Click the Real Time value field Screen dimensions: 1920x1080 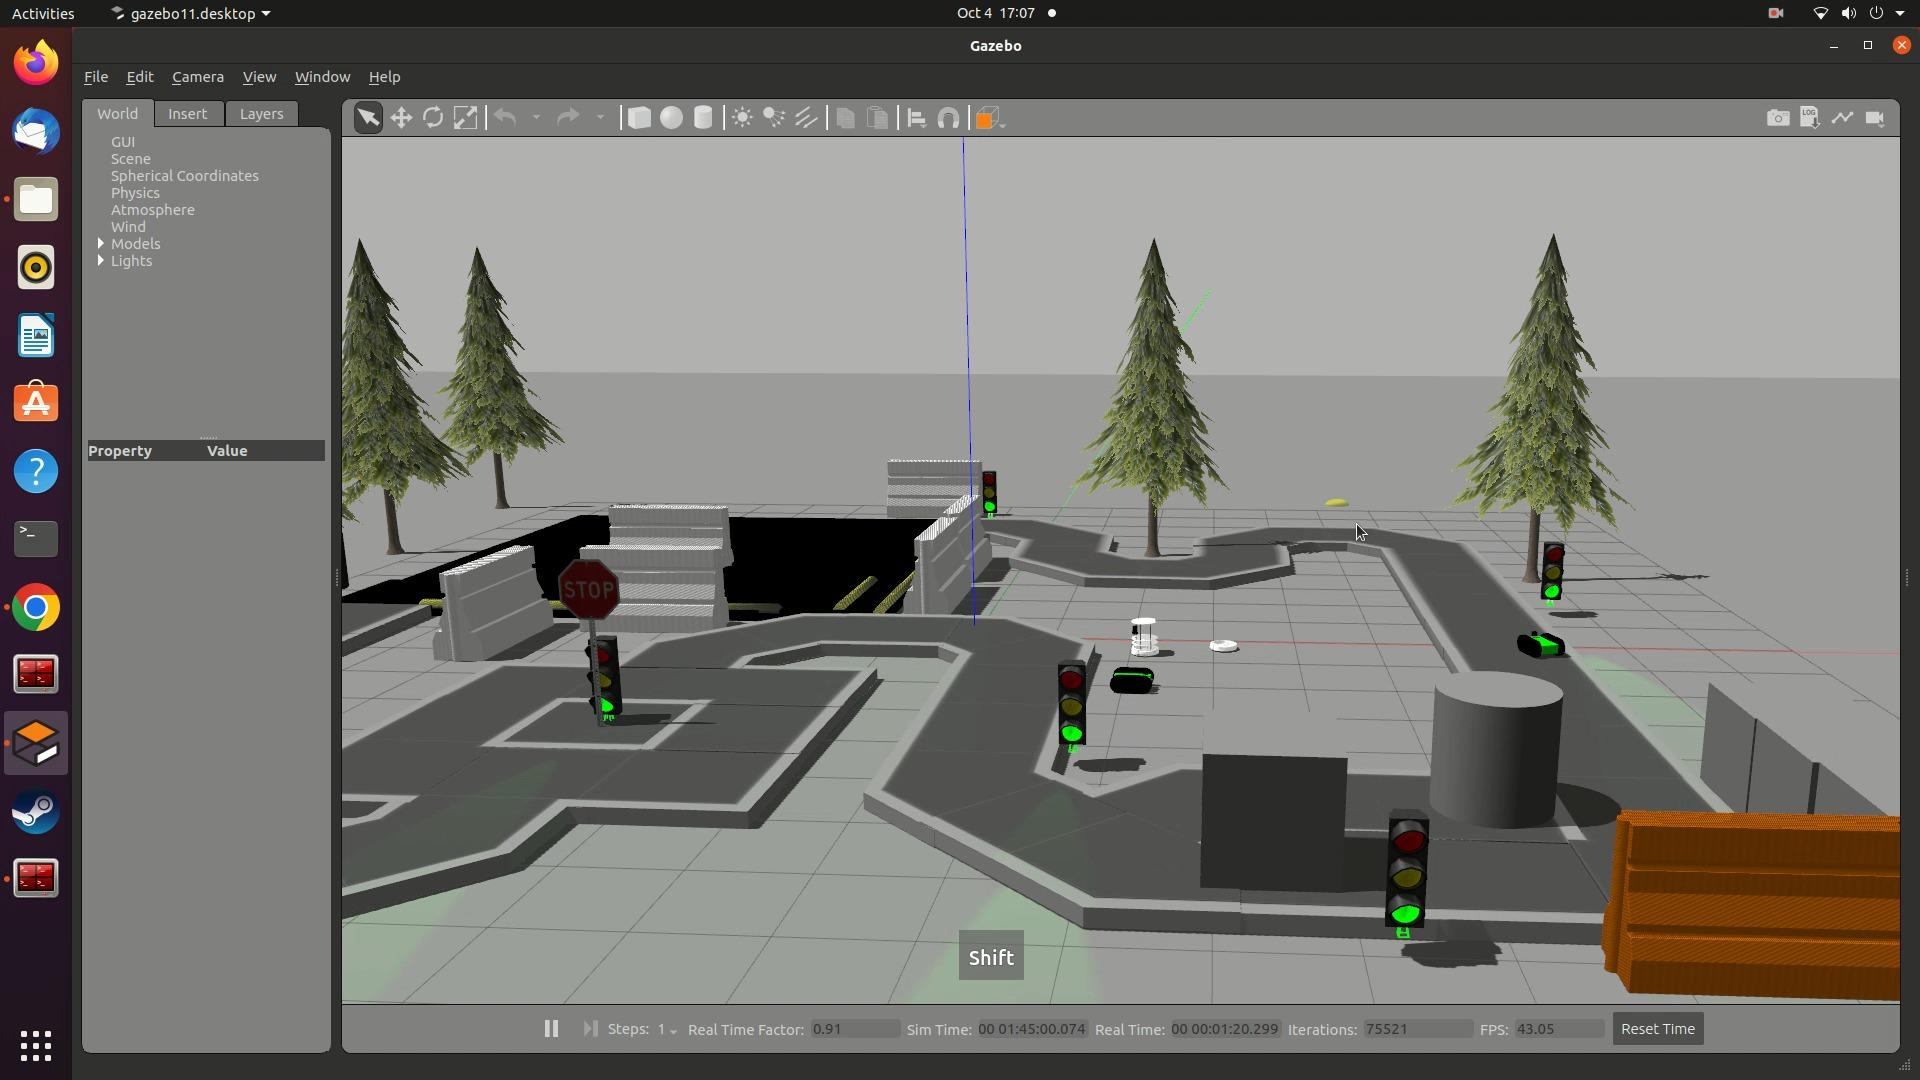pyautogui.click(x=1225, y=1029)
